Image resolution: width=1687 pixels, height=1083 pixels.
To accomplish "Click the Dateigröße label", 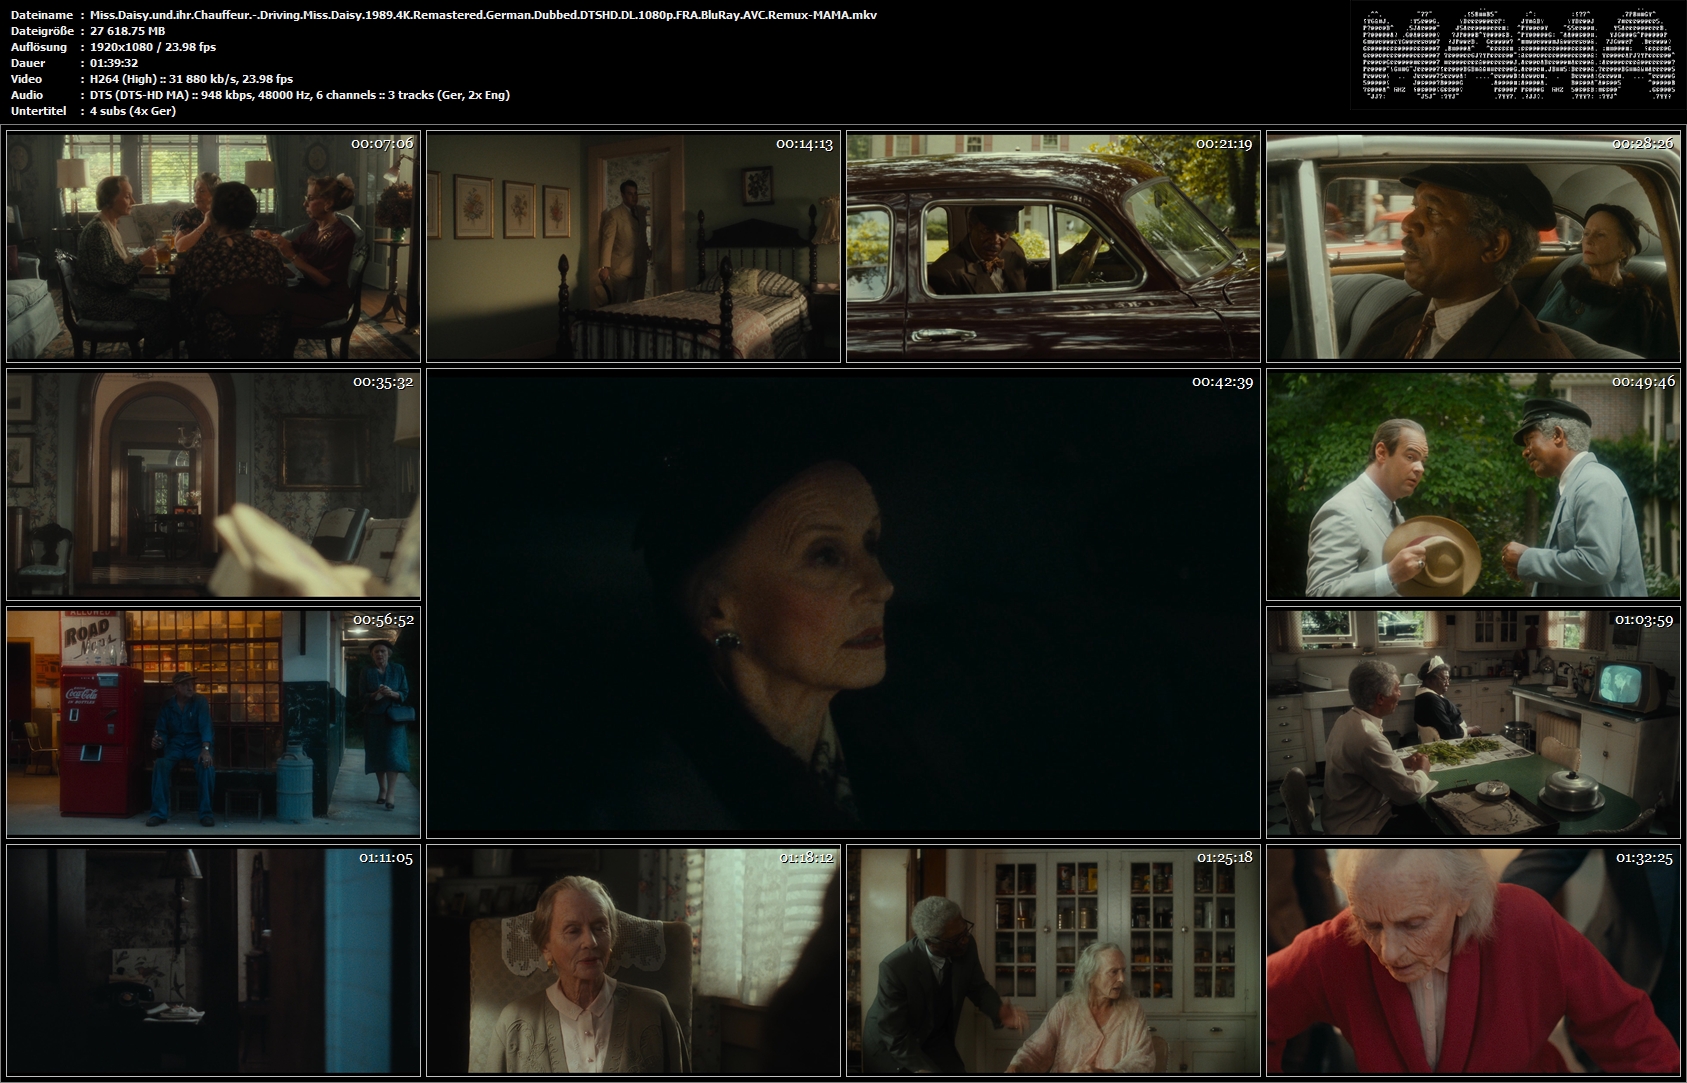I will (x=42, y=31).
